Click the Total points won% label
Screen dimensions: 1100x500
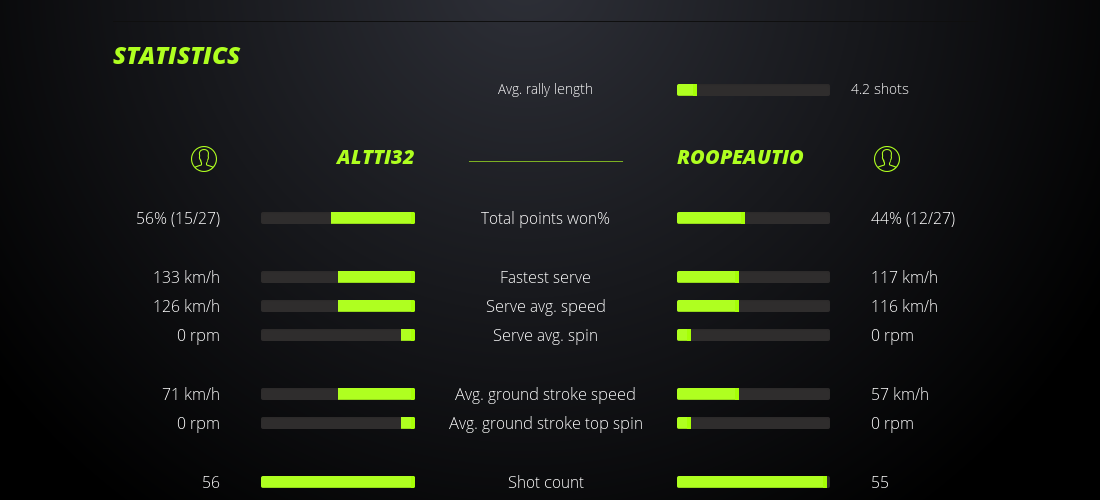(545, 218)
